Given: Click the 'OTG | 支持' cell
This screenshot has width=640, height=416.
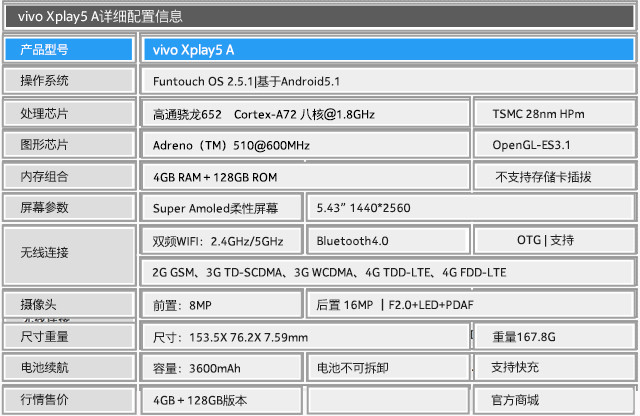Looking at the screenshot, I should click(x=554, y=240).
